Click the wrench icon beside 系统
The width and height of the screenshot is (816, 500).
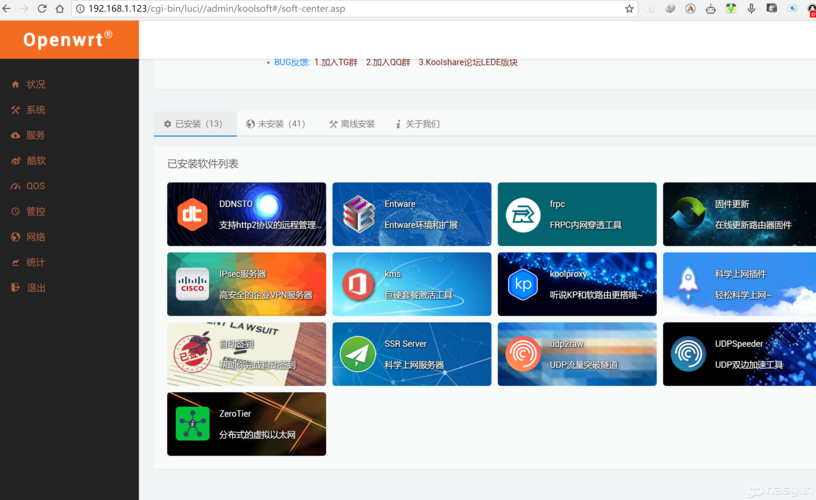click(15, 110)
